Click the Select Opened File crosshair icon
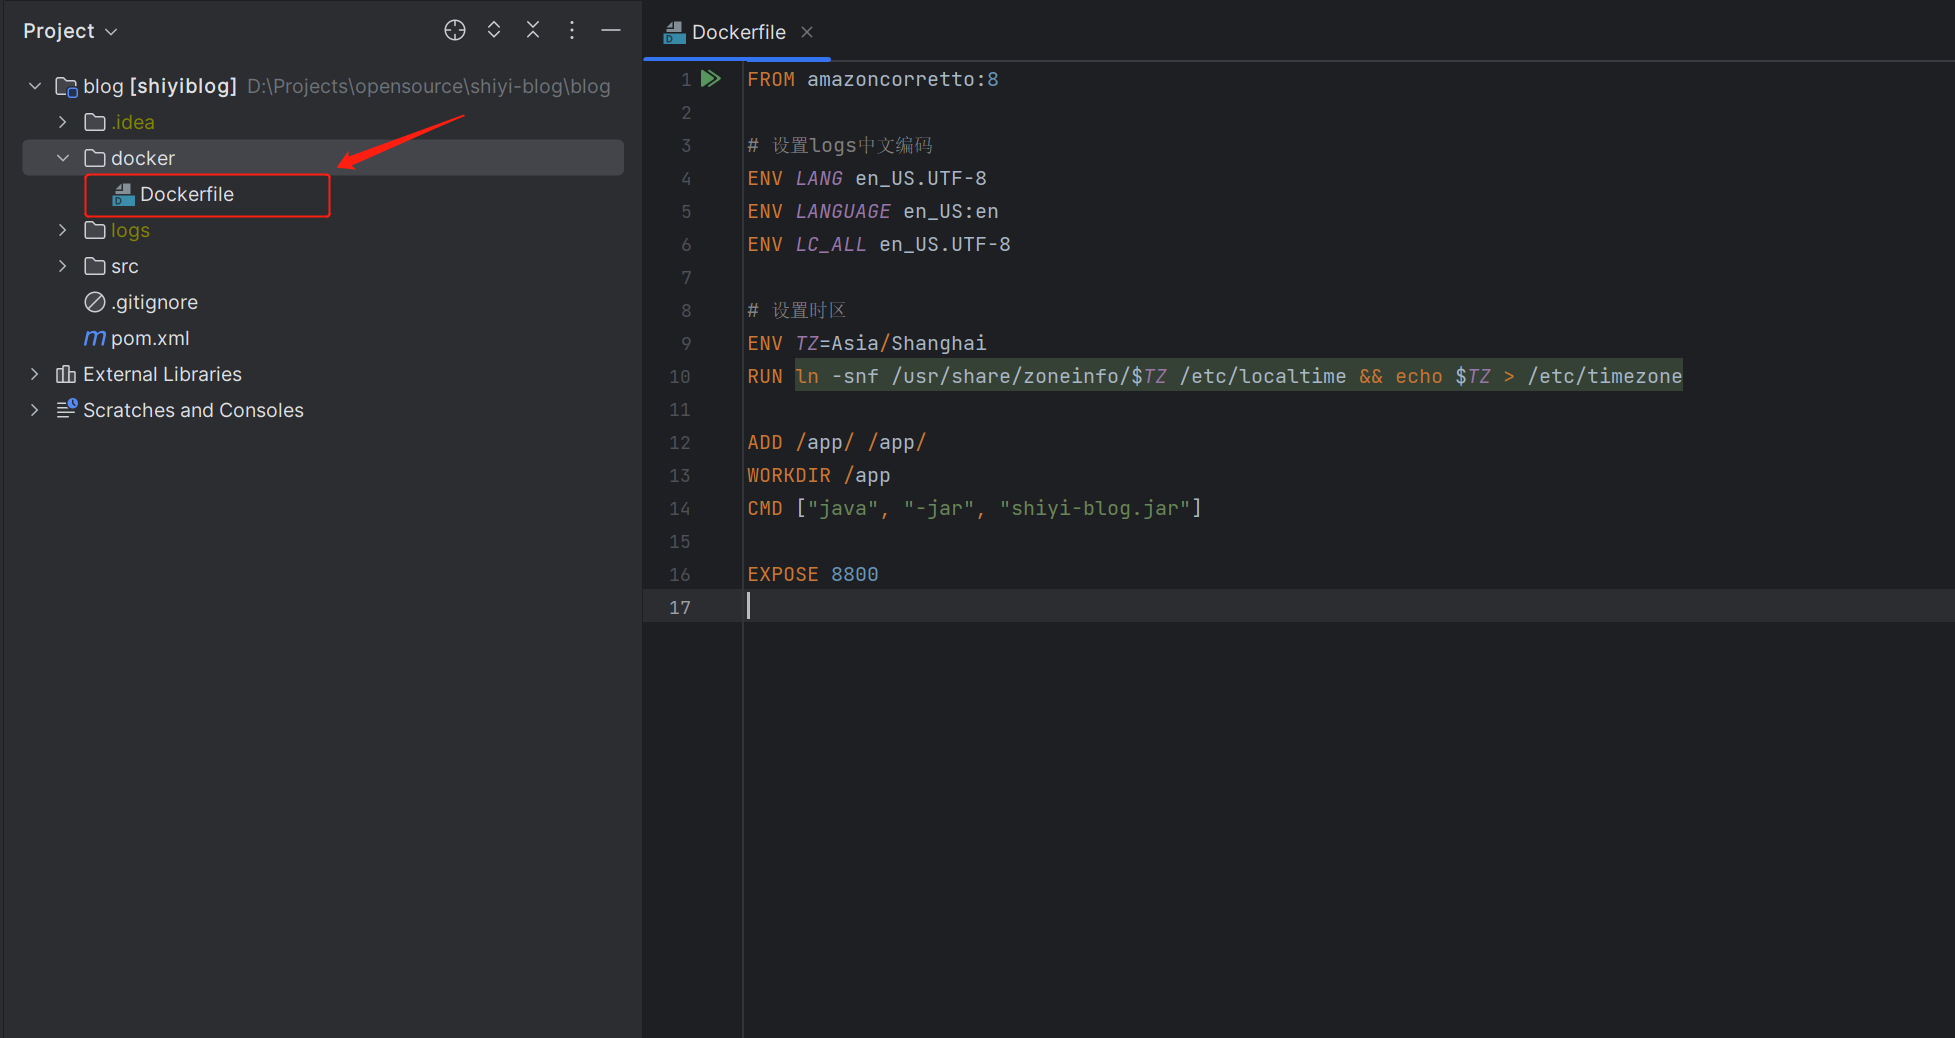The width and height of the screenshot is (1955, 1038). pos(454,30)
